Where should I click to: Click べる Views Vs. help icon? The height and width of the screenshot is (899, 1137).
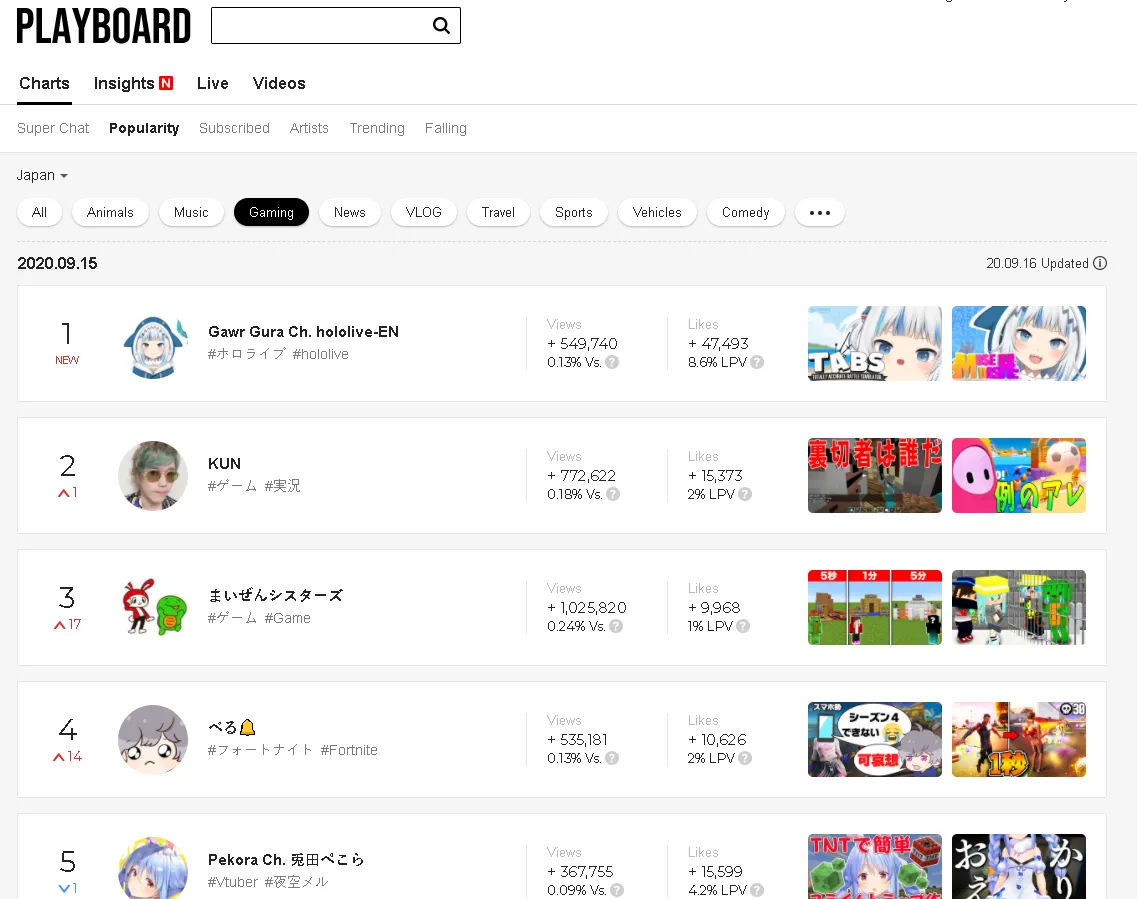[x=612, y=758]
